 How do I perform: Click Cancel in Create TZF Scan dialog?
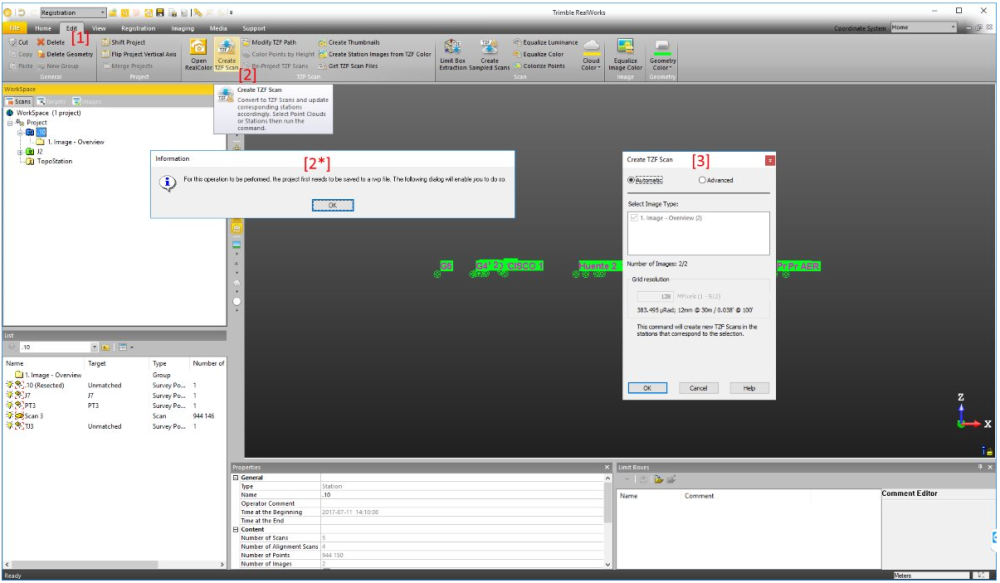[x=698, y=388]
